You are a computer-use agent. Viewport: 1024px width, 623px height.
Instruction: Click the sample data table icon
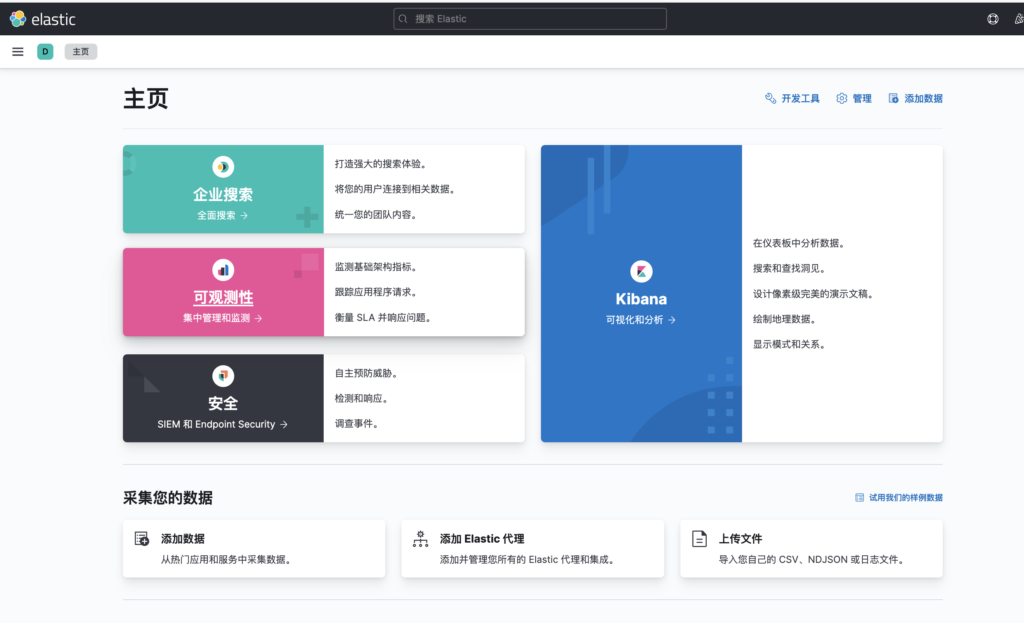(x=859, y=498)
